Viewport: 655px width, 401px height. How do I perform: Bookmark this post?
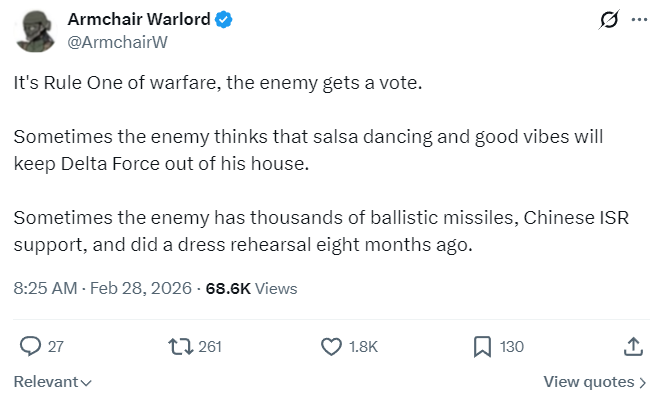click(482, 346)
